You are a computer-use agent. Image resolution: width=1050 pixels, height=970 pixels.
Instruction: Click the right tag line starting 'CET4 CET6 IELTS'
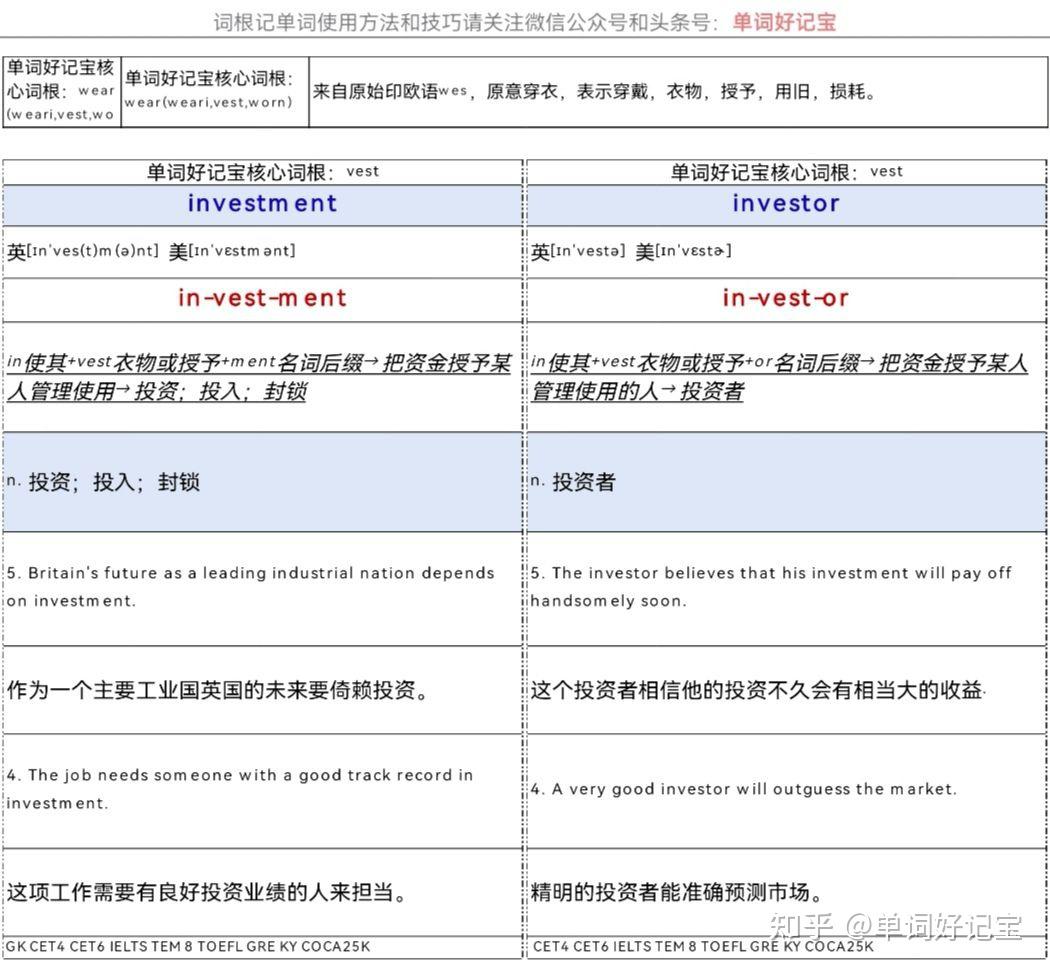click(703, 947)
